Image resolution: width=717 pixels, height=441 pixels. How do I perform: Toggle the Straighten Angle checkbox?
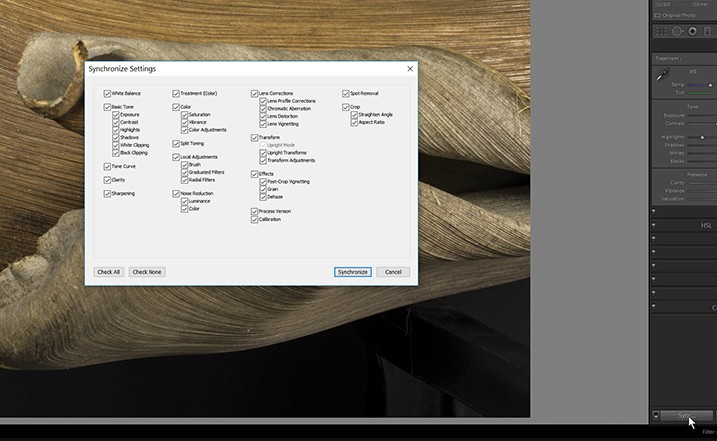[354, 115]
